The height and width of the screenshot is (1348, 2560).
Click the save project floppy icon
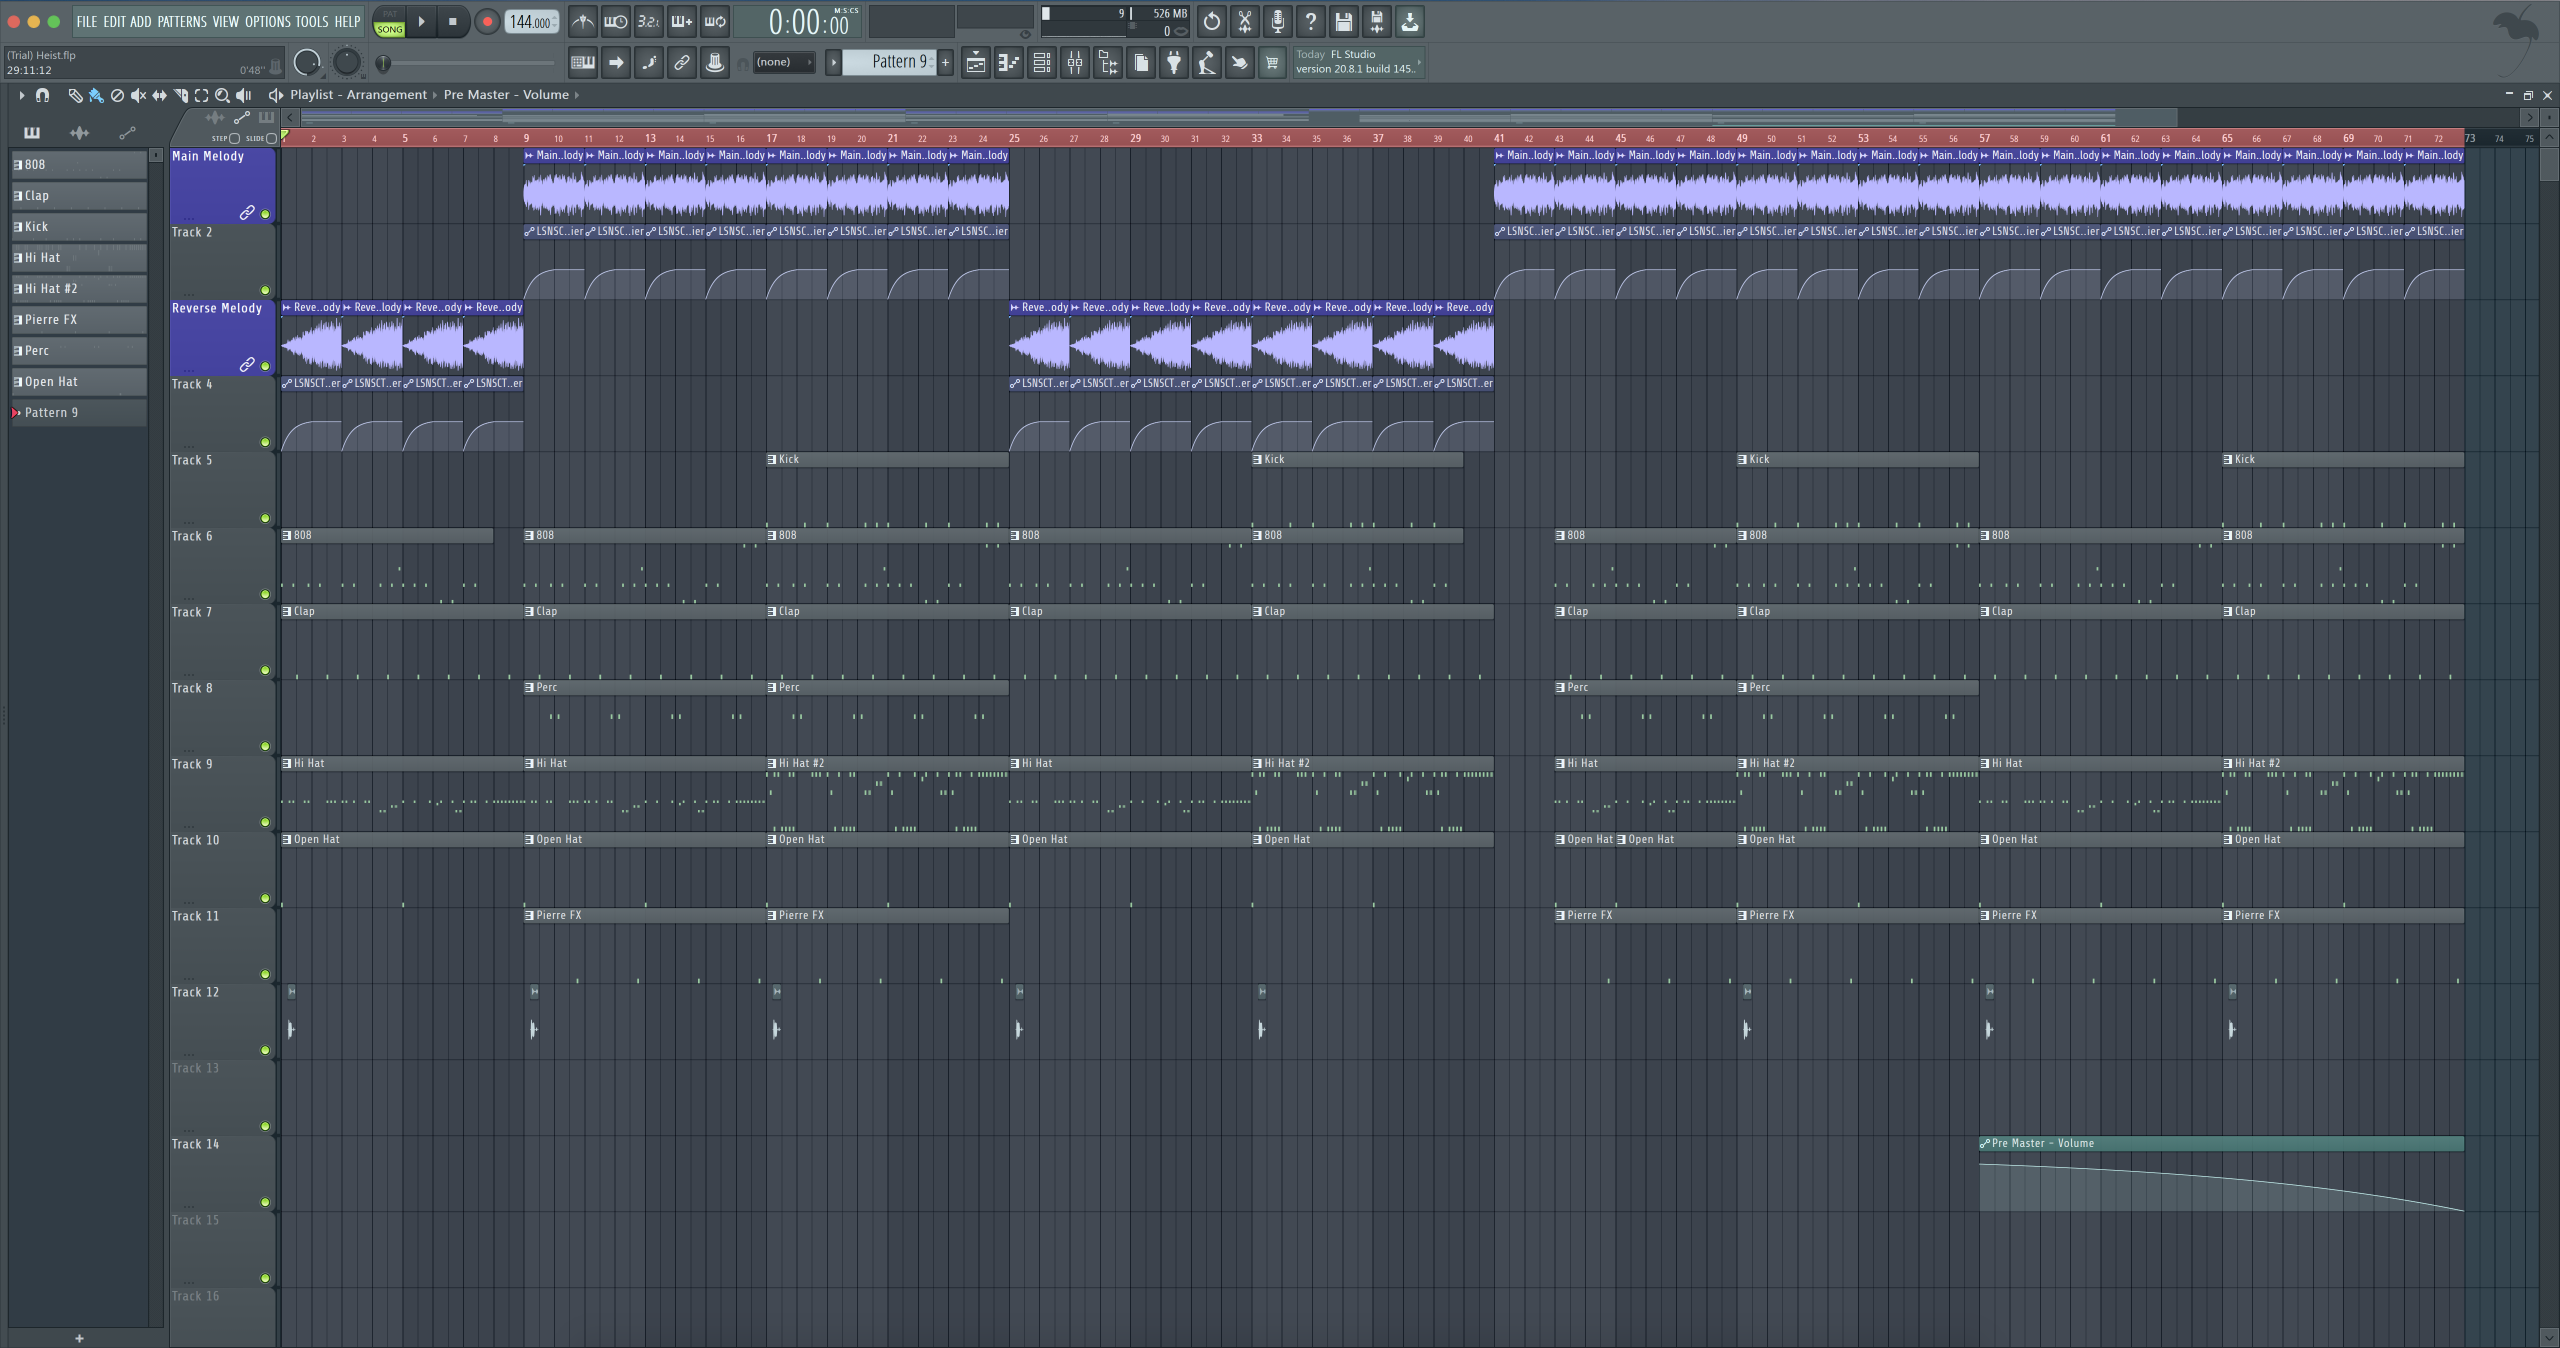1343,21
